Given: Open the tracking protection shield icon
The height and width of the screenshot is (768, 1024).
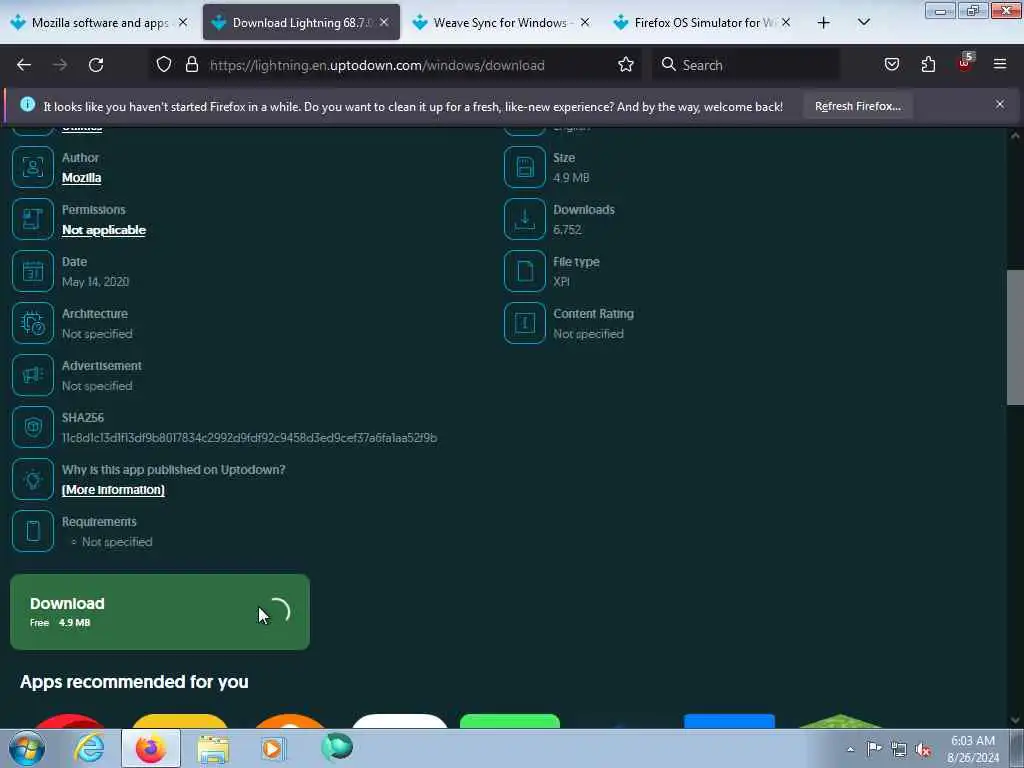Looking at the screenshot, I should click(x=164, y=65).
